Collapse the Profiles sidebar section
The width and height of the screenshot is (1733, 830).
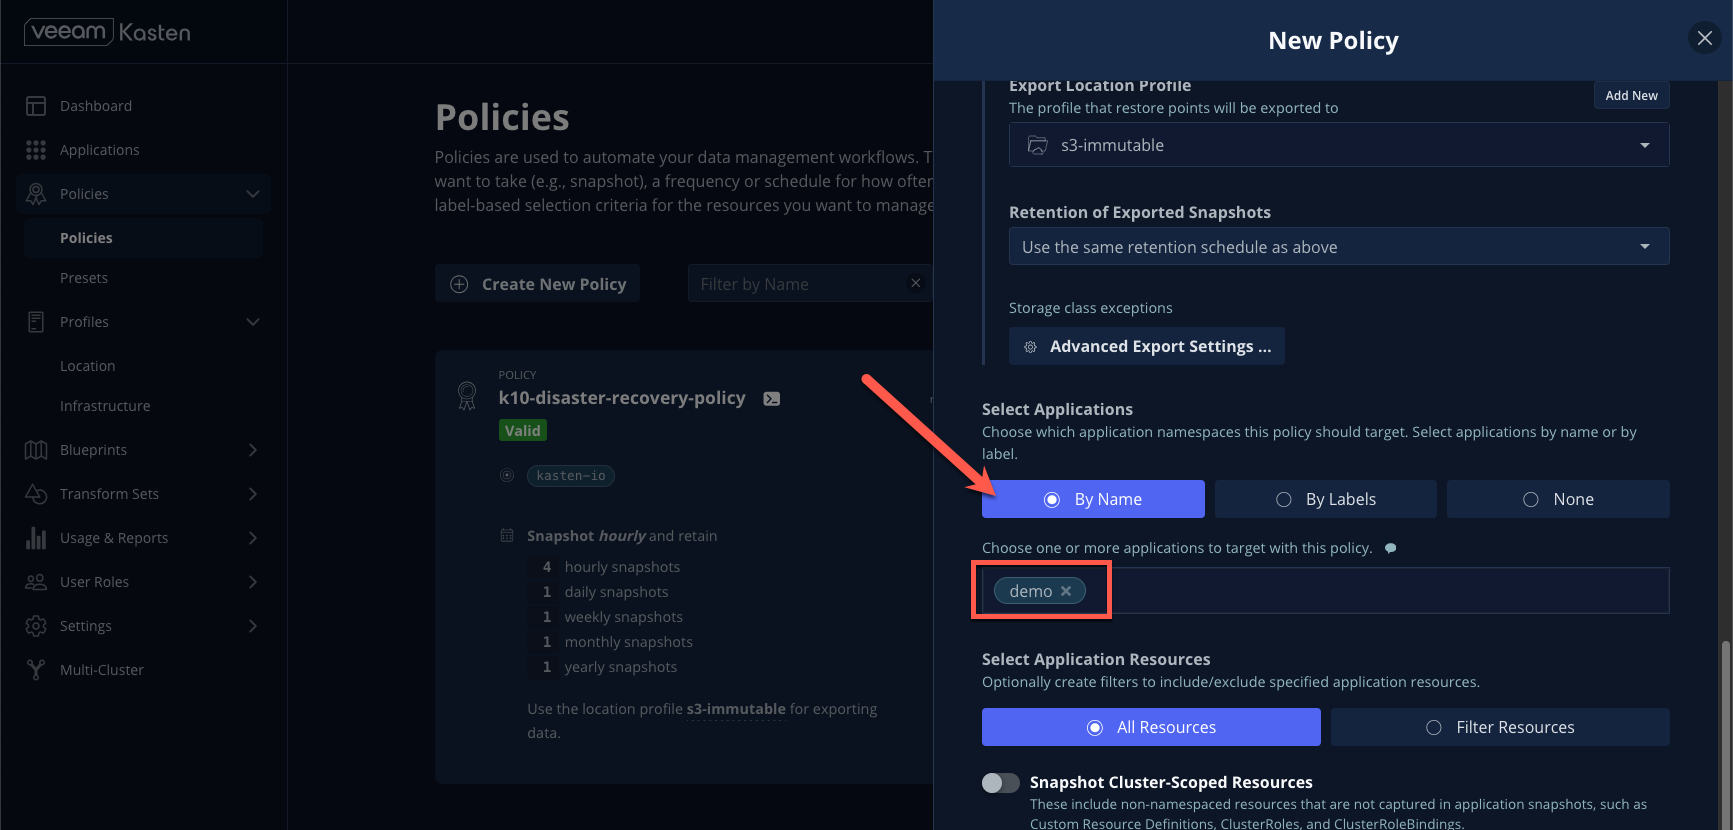pyautogui.click(x=253, y=322)
